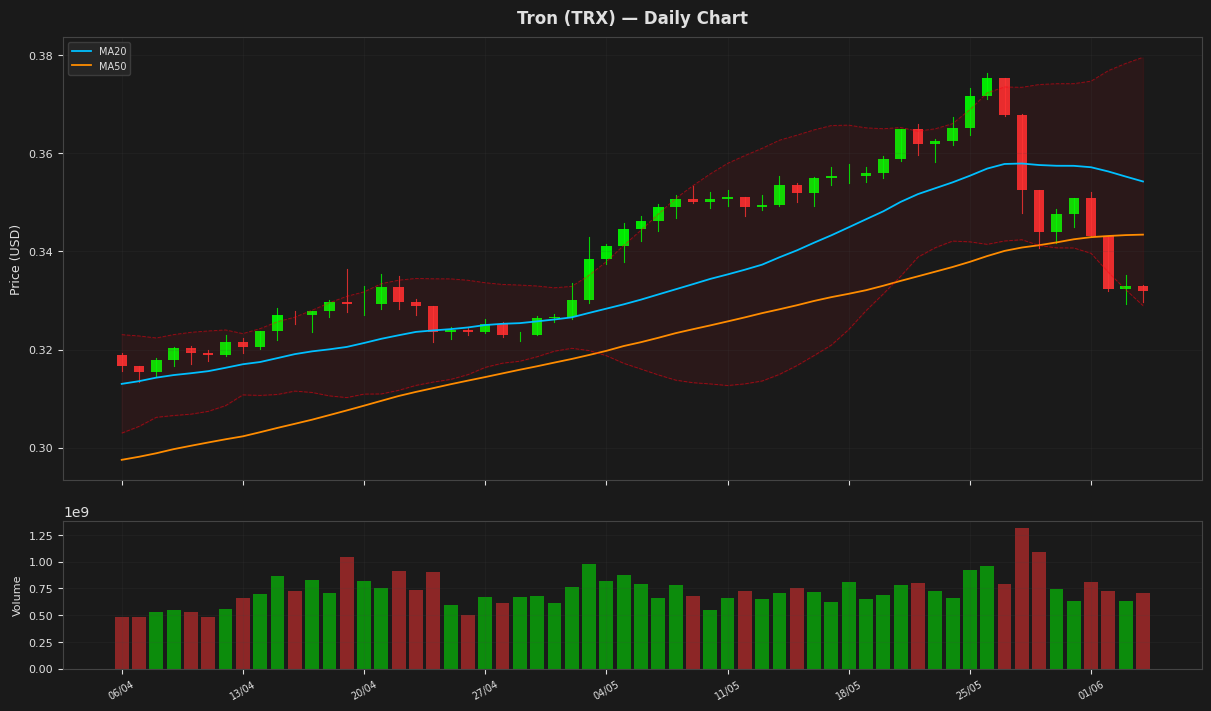Click the 1.25 volume tick label

[x=39, y=536]
